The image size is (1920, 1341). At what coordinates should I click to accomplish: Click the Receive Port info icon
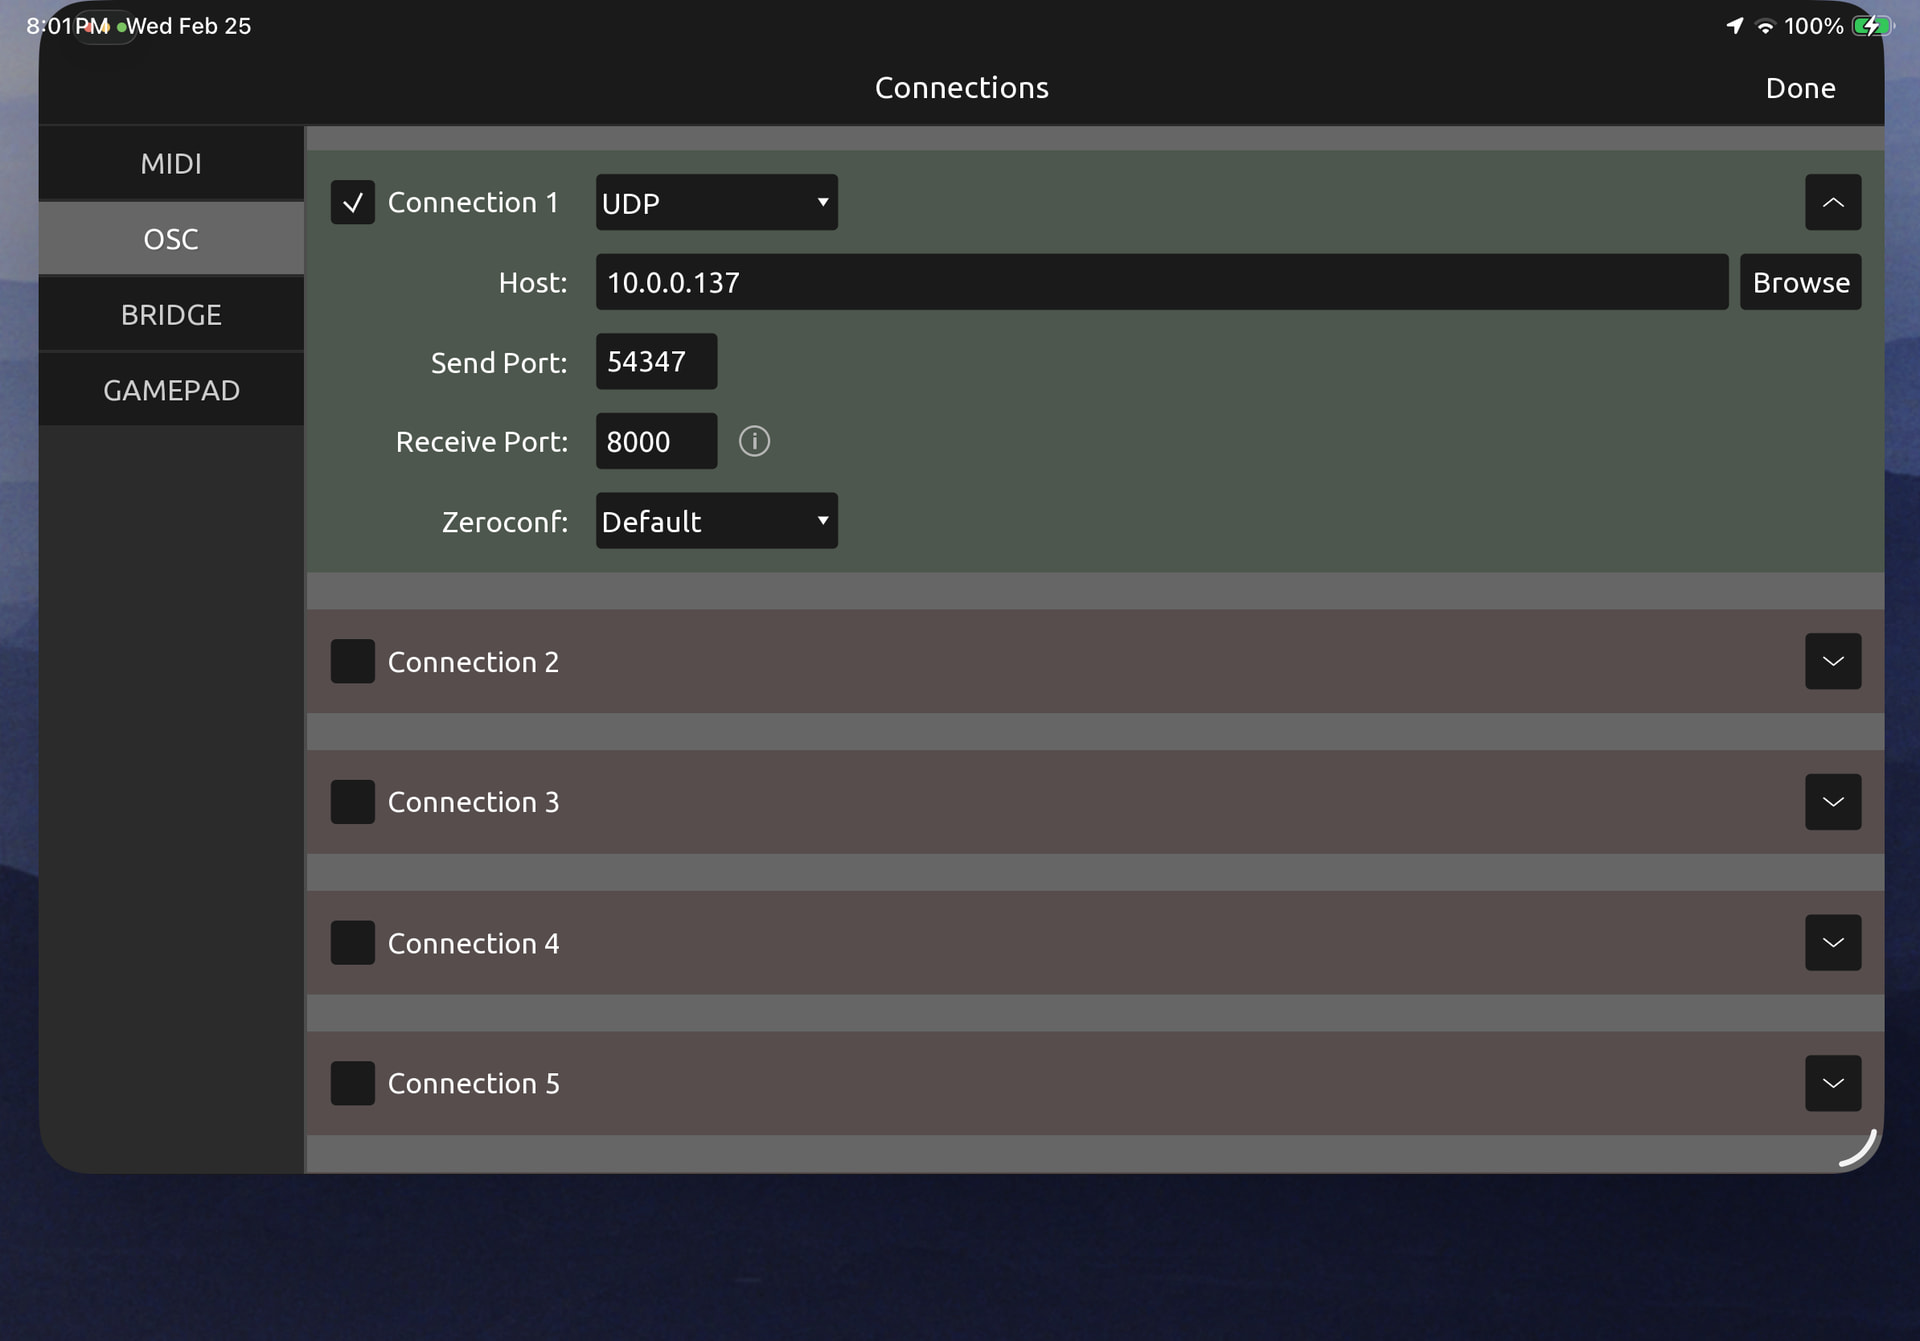[x=754, y=441]
